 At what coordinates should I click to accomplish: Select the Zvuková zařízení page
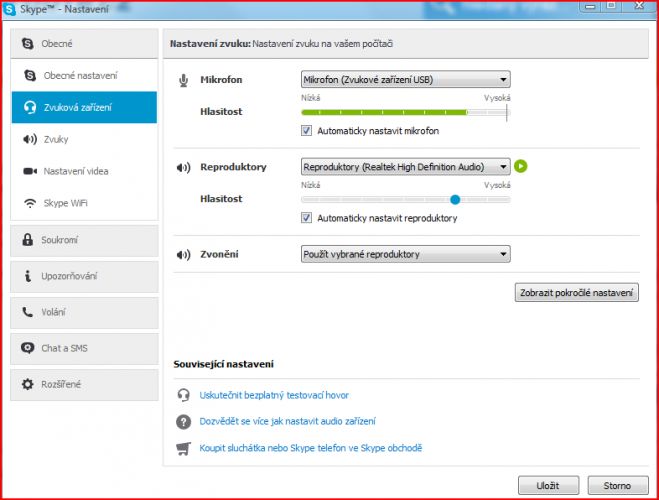coord(84,108)
